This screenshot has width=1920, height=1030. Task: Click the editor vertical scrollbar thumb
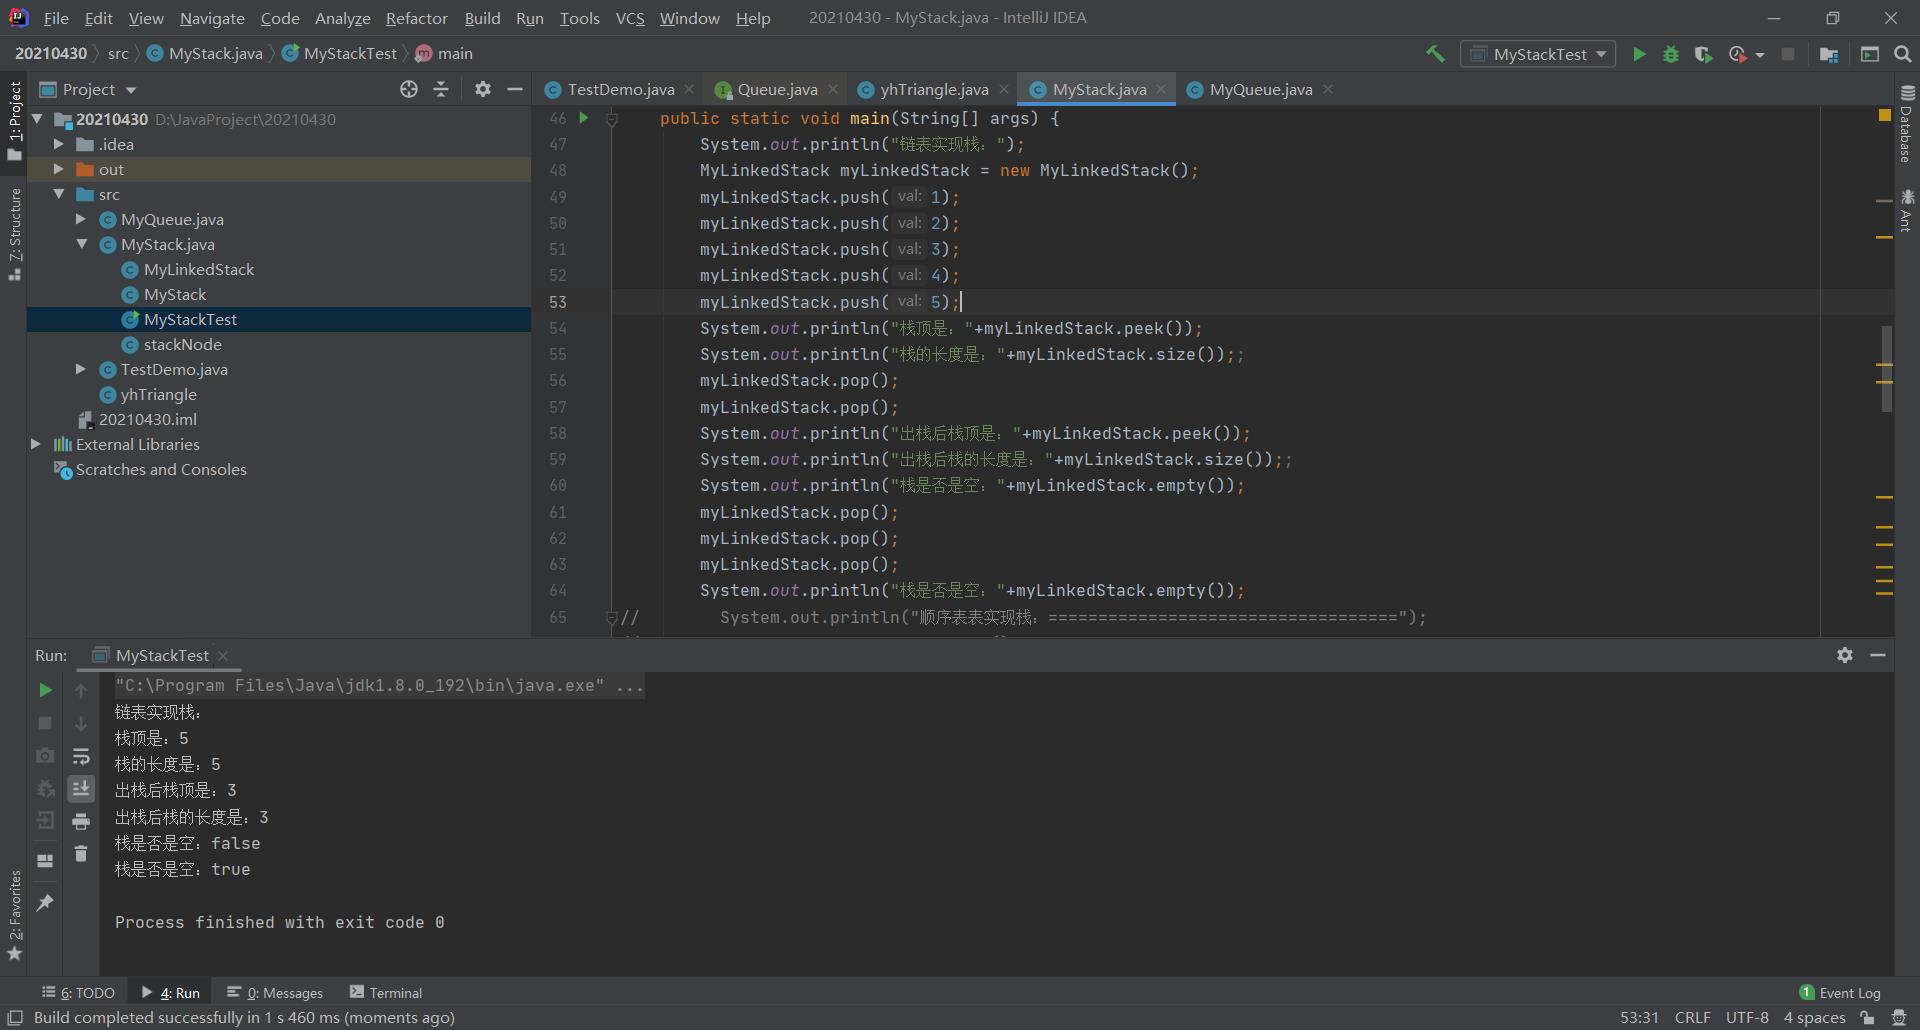[x=1886, y=368]
